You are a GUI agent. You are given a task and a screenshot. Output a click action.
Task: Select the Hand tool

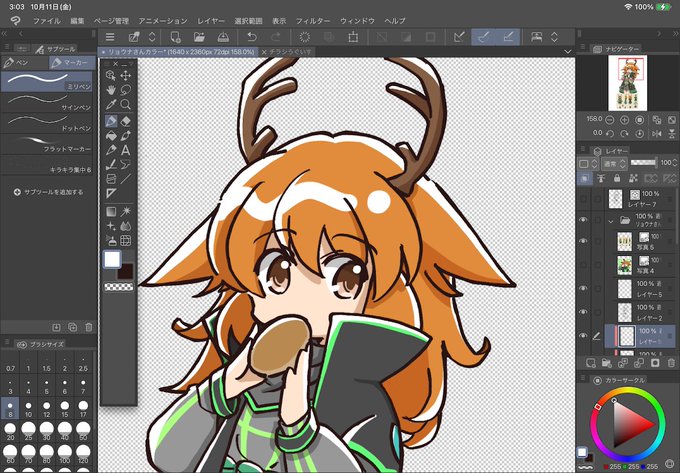click(111, 90)
